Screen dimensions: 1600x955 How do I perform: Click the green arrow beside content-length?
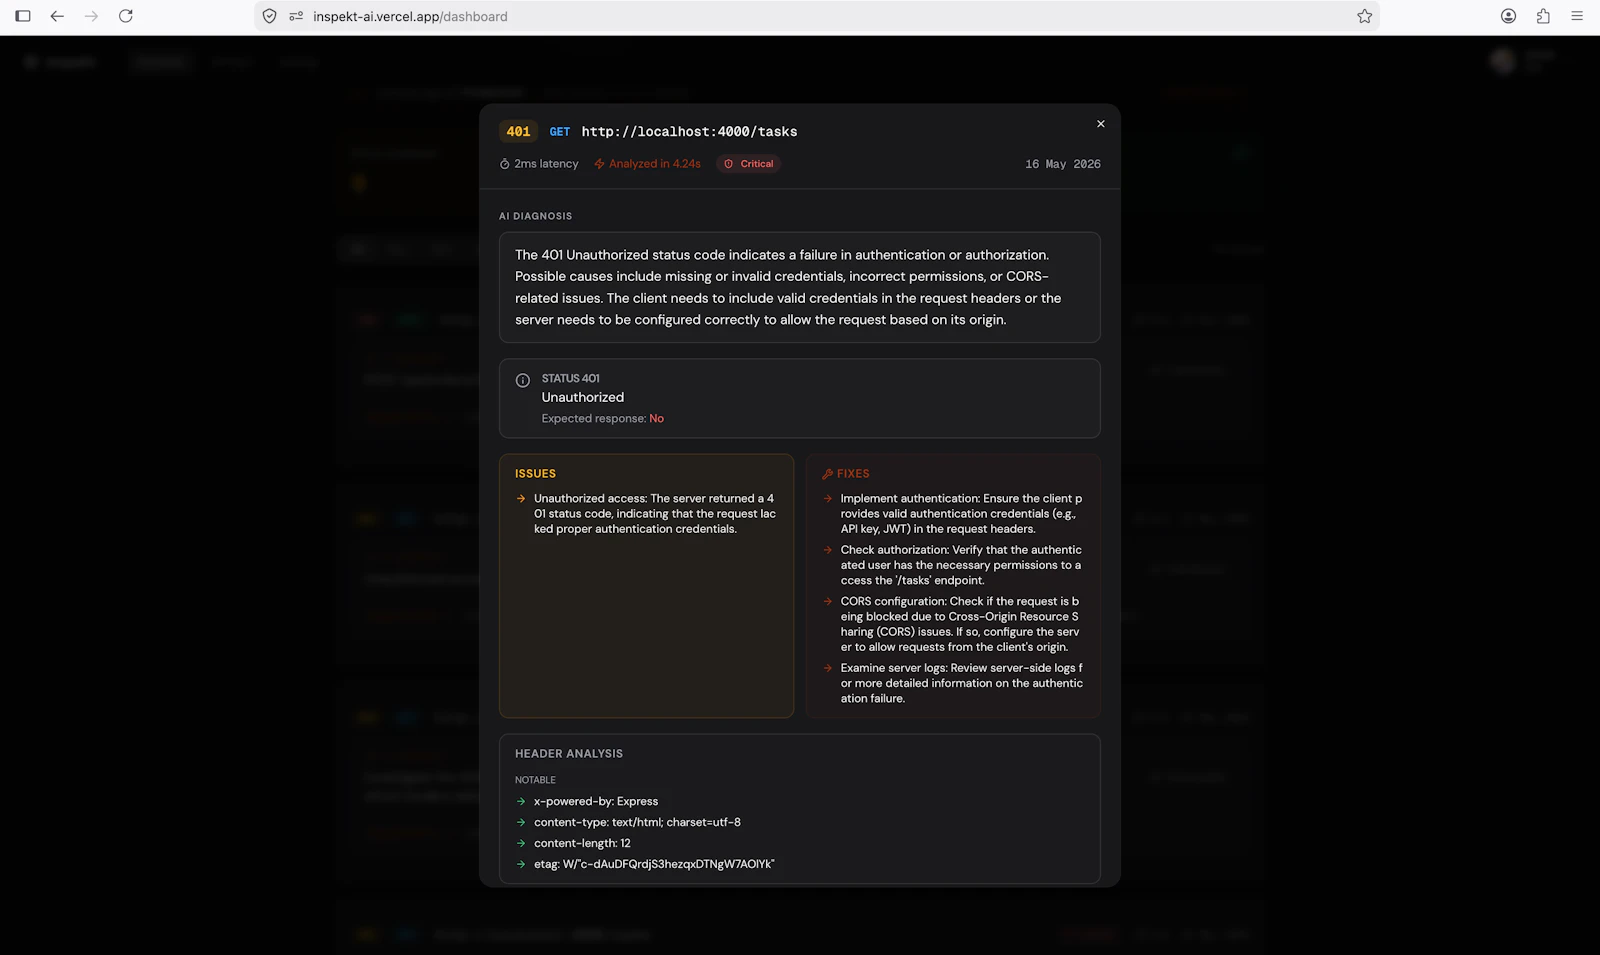click(521, 844)
